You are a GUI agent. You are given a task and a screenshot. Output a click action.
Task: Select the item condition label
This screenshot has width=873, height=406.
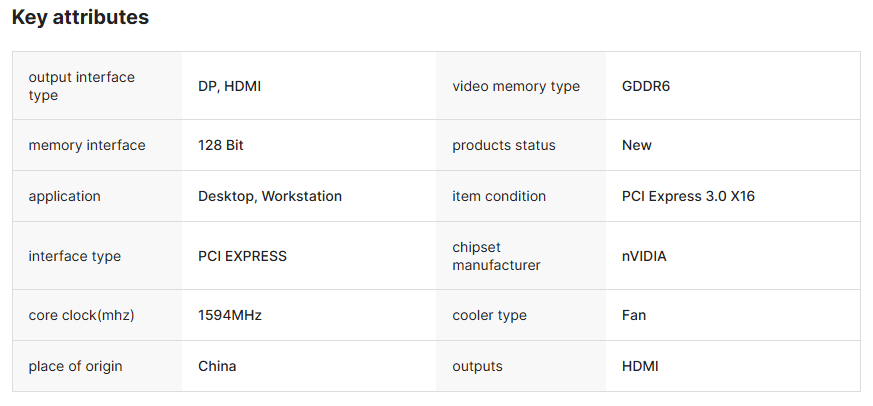coord(499,197)
